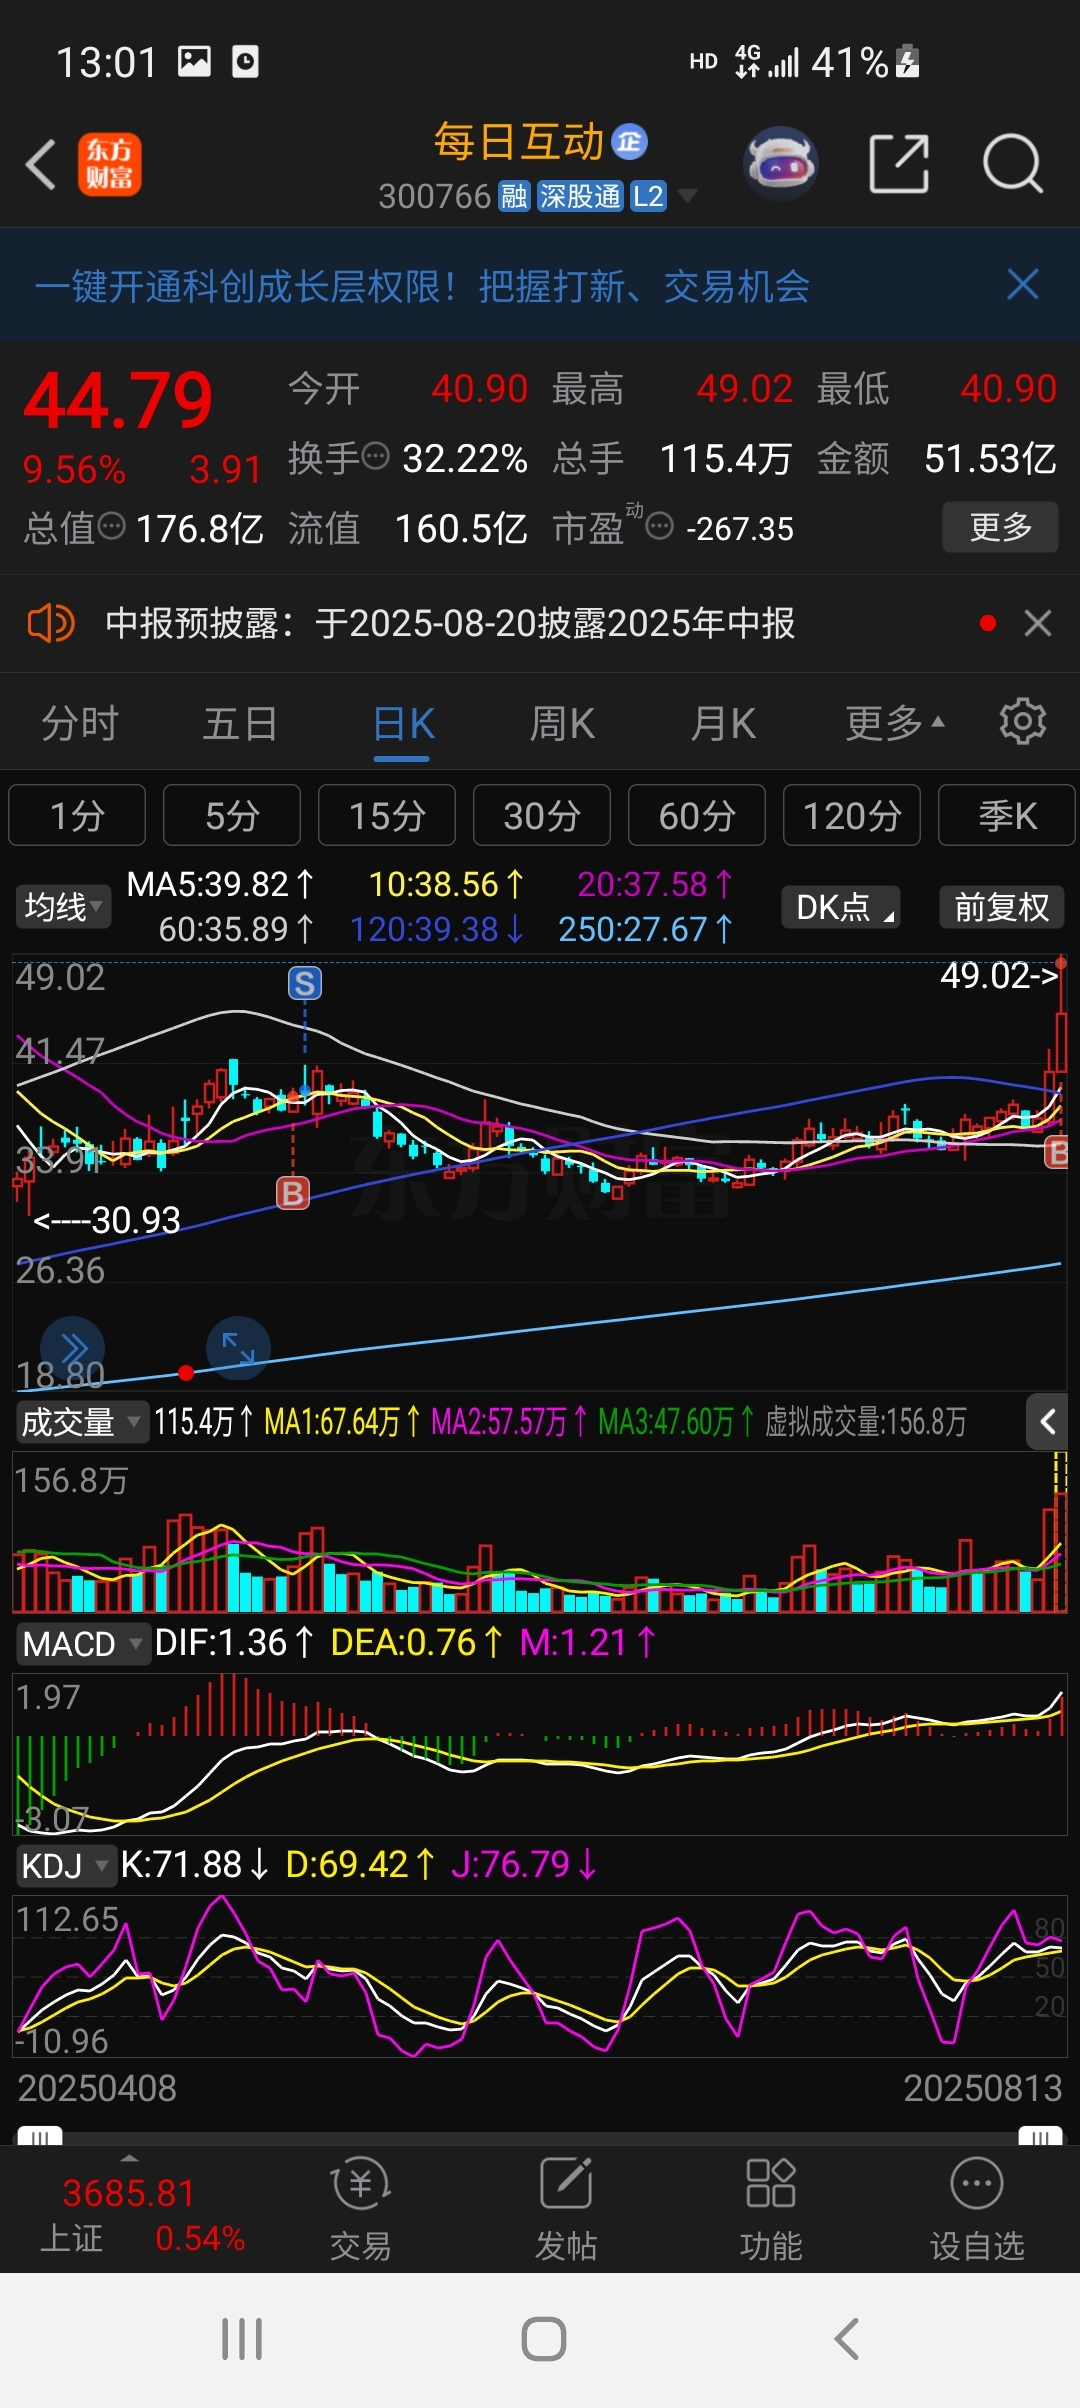Image resolution: width=1080 pixels, height=2408 pixels.
Task: Tap the 更多 quote details button
Action: (1000, 526)
